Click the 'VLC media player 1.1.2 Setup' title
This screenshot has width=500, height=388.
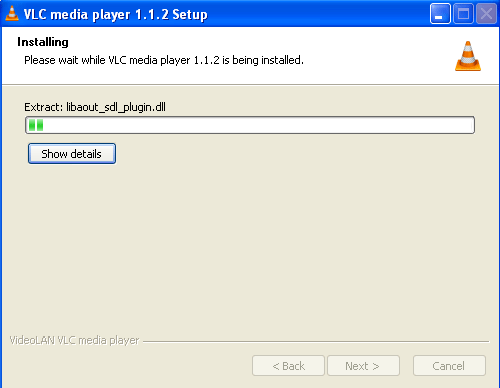tap(116, 15)
